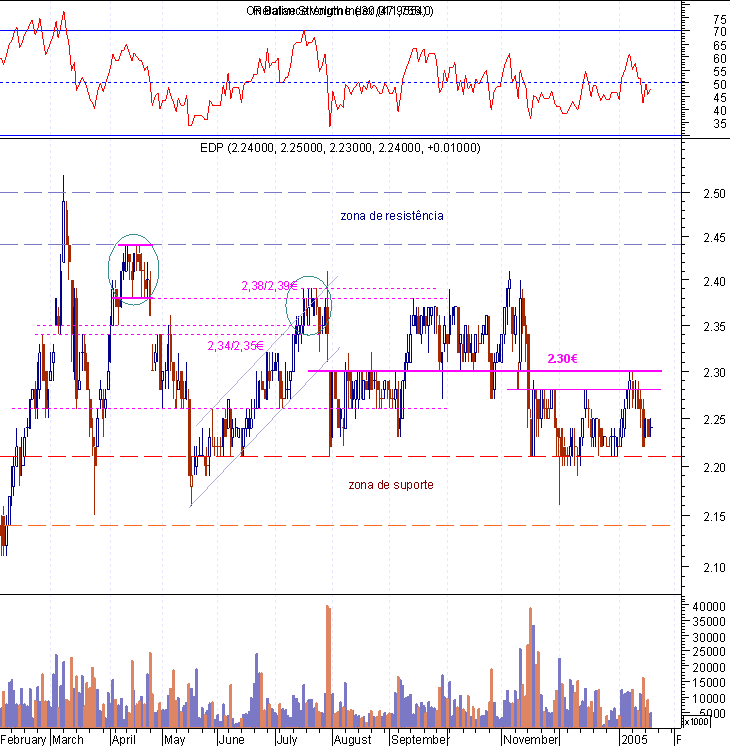
Task: Click the RSI 70 level axis value
Action: coord(720,32)
